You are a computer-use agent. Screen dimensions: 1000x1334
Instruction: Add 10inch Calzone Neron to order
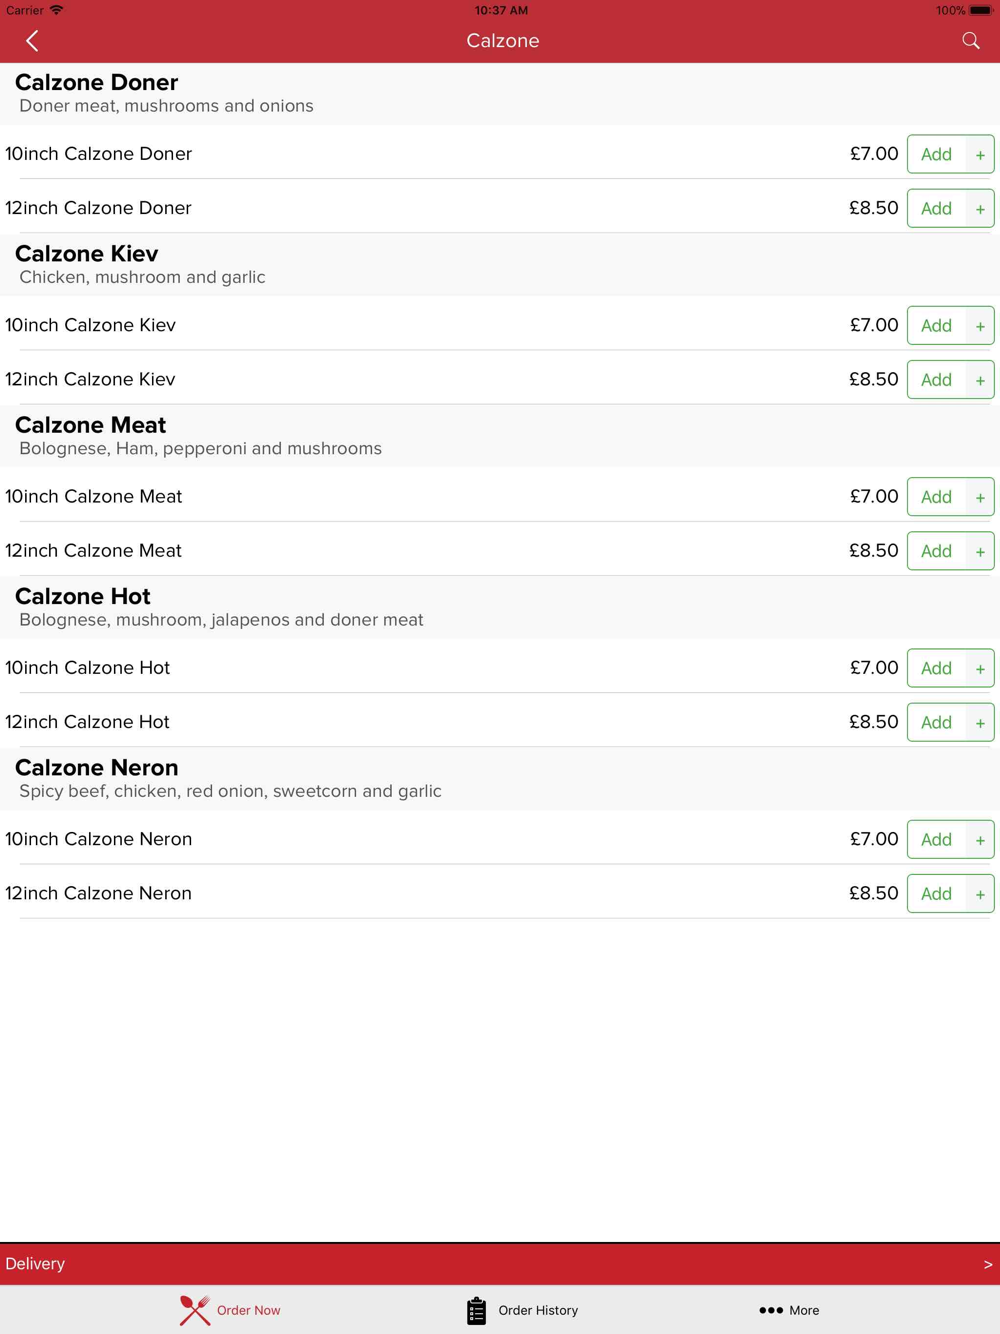(936, 840)
